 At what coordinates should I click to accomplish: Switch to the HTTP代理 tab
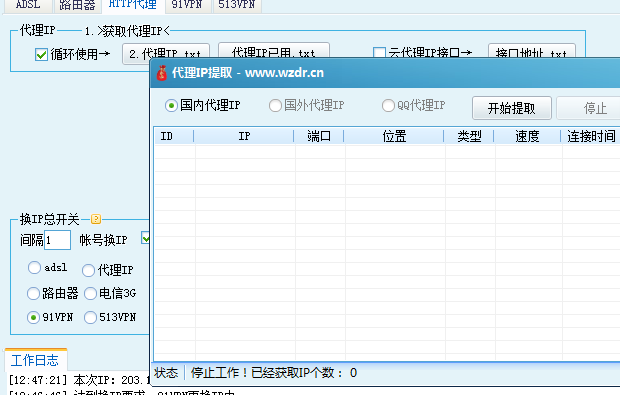133,6
